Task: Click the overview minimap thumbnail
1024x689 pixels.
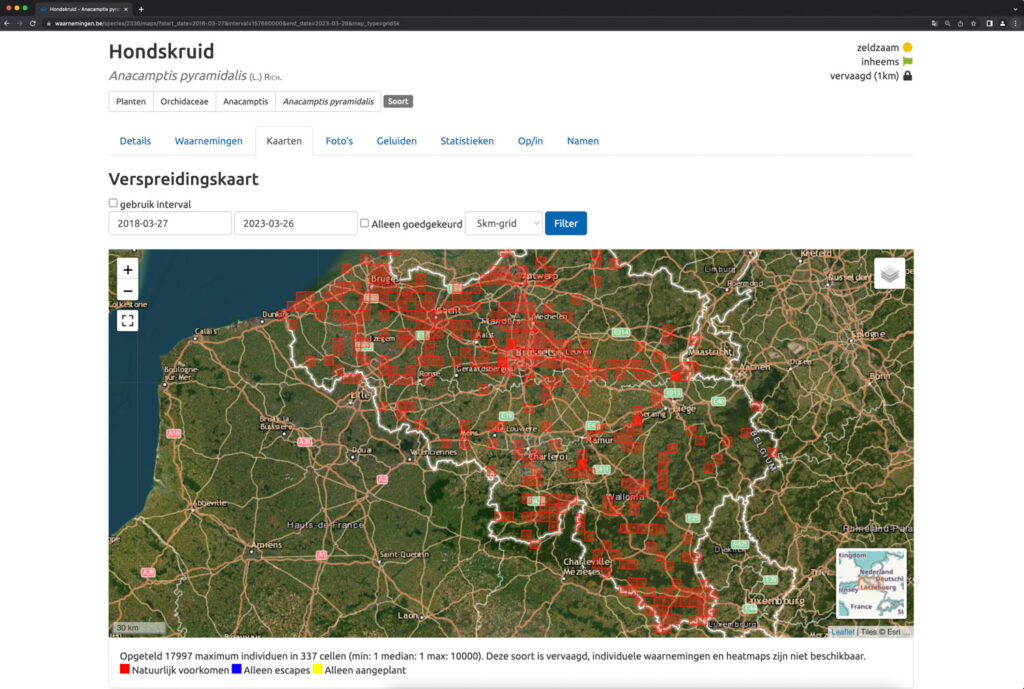Action: coord(871,583)
